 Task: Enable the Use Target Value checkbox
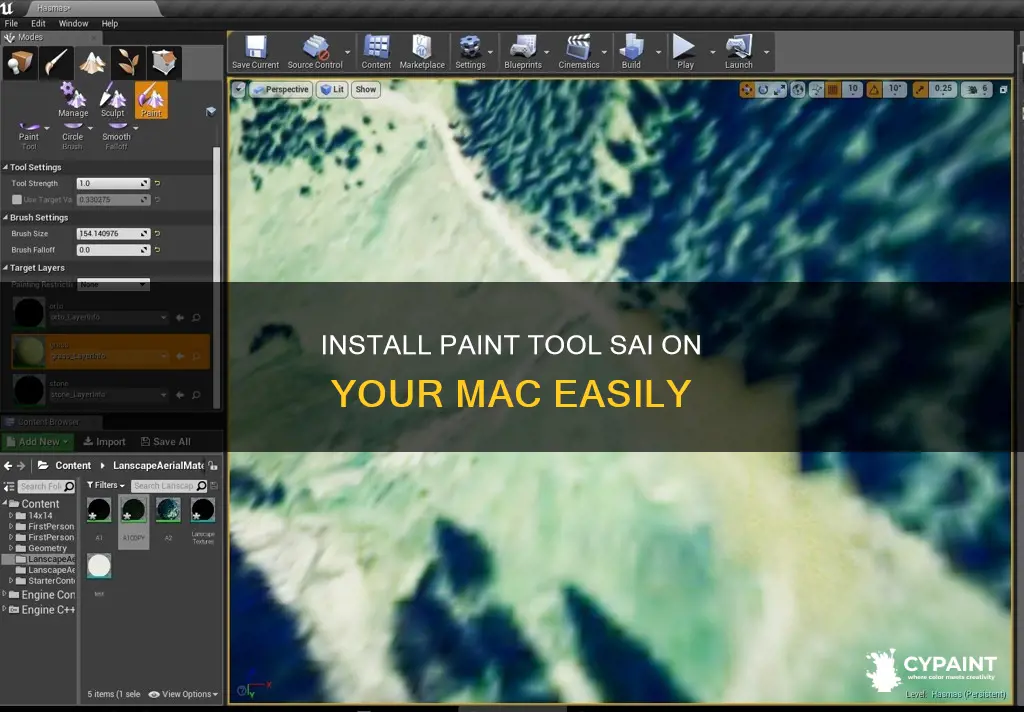click(17, 200)
